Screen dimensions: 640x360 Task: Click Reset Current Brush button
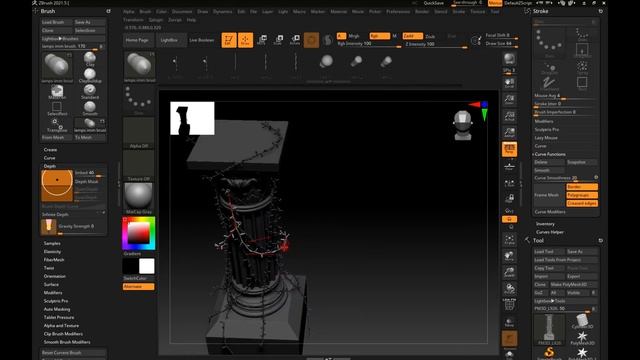coord(73,353)
